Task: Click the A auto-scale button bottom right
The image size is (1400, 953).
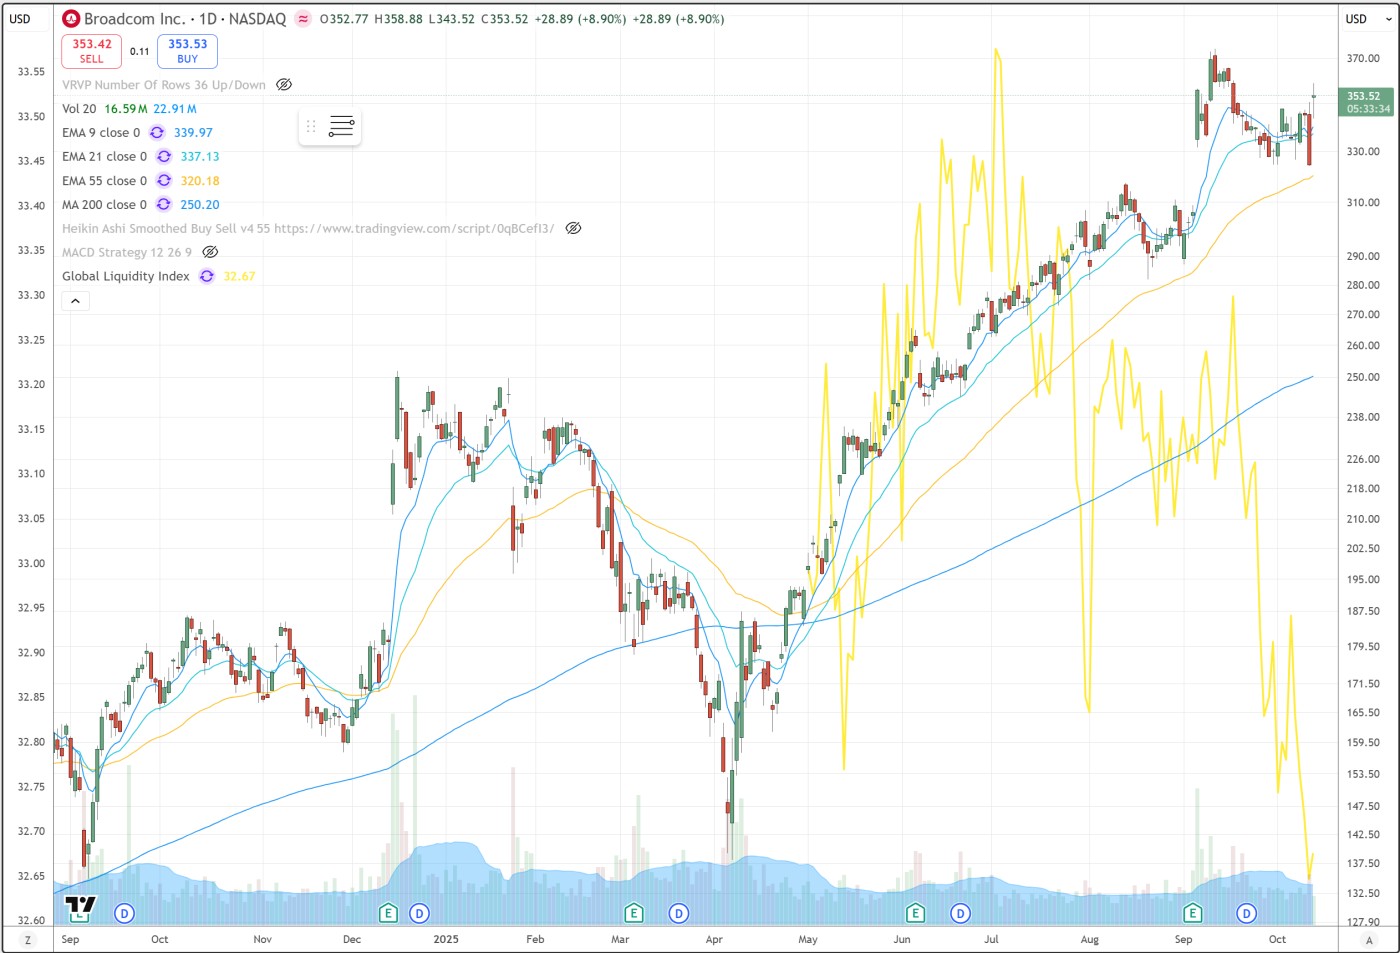Action: (x=1369, y=940)
